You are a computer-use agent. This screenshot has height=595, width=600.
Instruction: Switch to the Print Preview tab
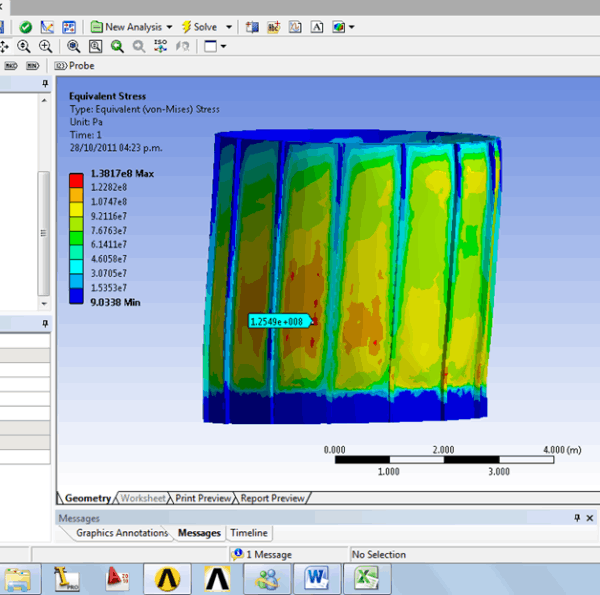coord(203,498)
